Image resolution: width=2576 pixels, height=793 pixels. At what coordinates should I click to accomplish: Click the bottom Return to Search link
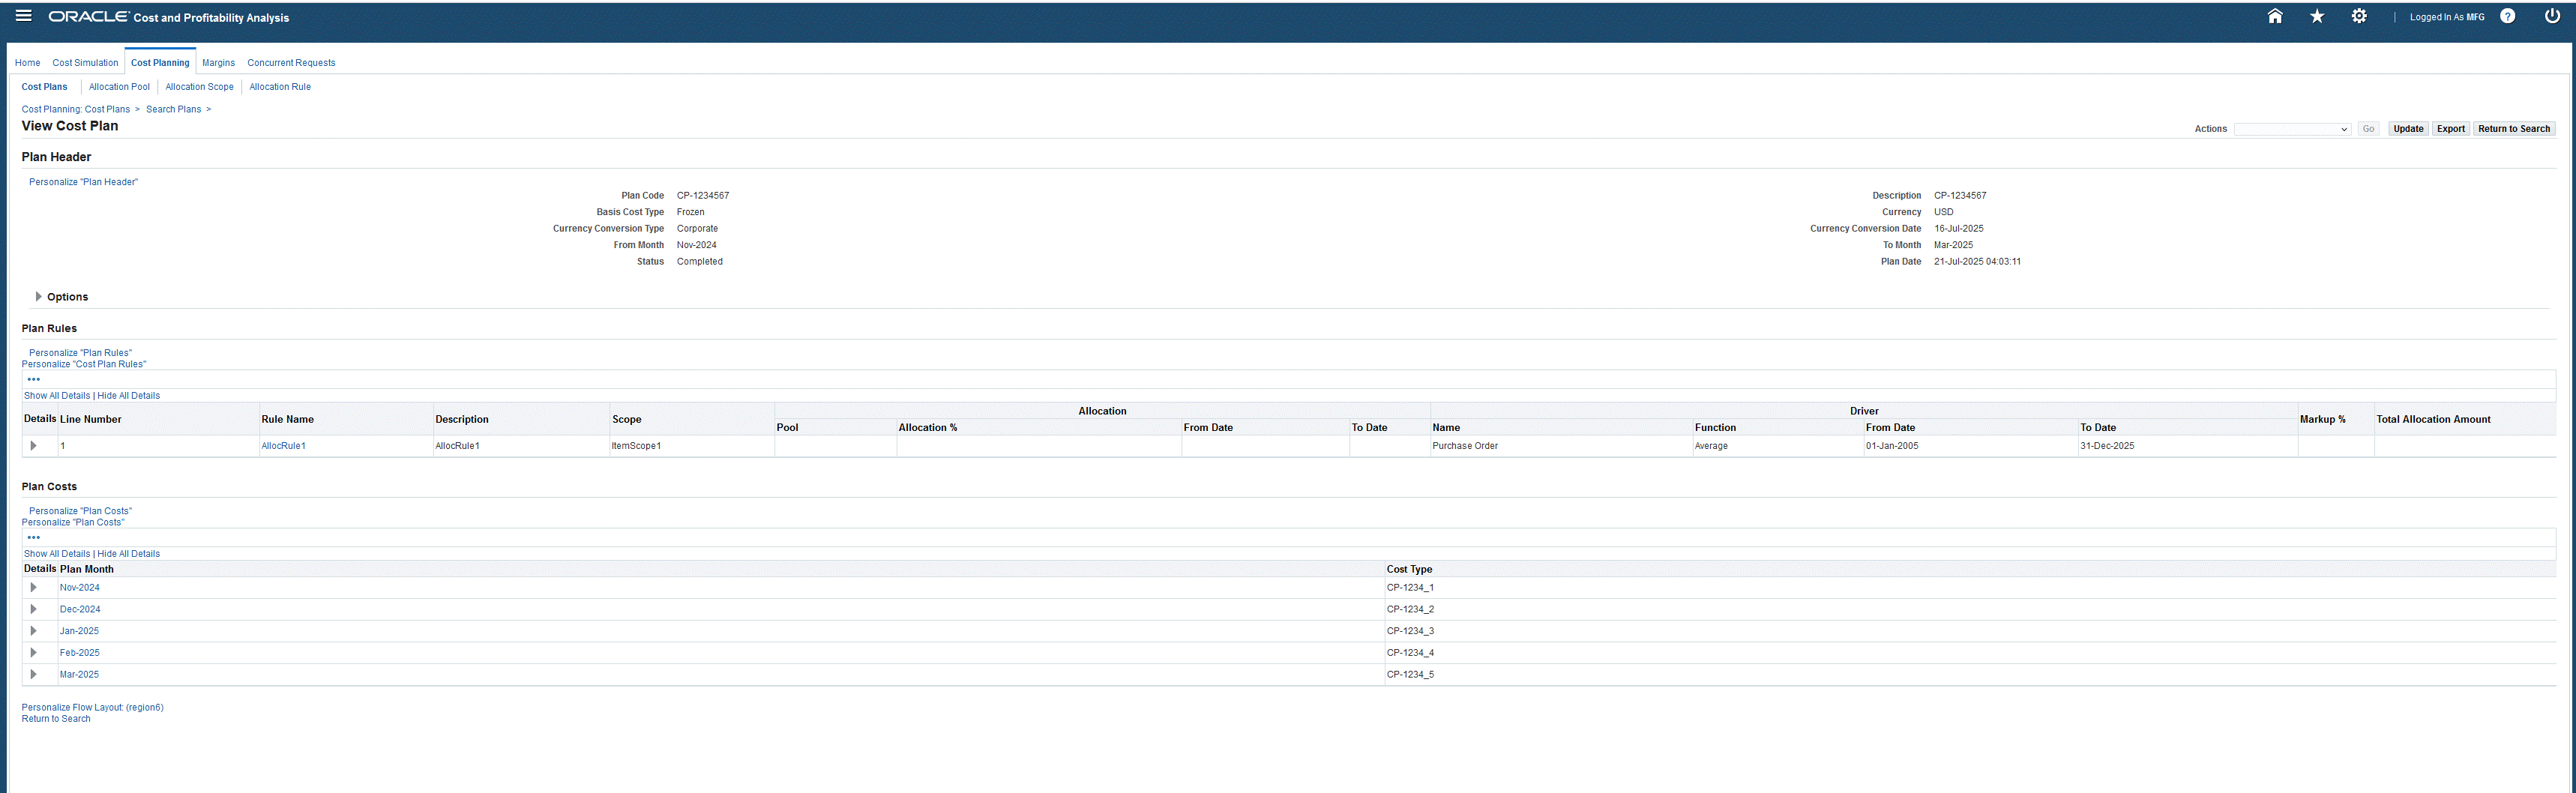click(56, 719)
